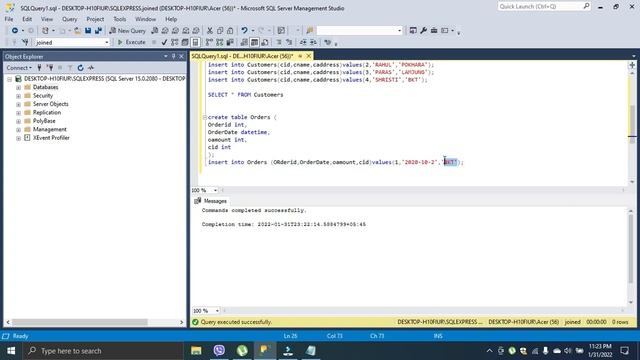
Task: Expand the Management node
Action: click(18, 130)
